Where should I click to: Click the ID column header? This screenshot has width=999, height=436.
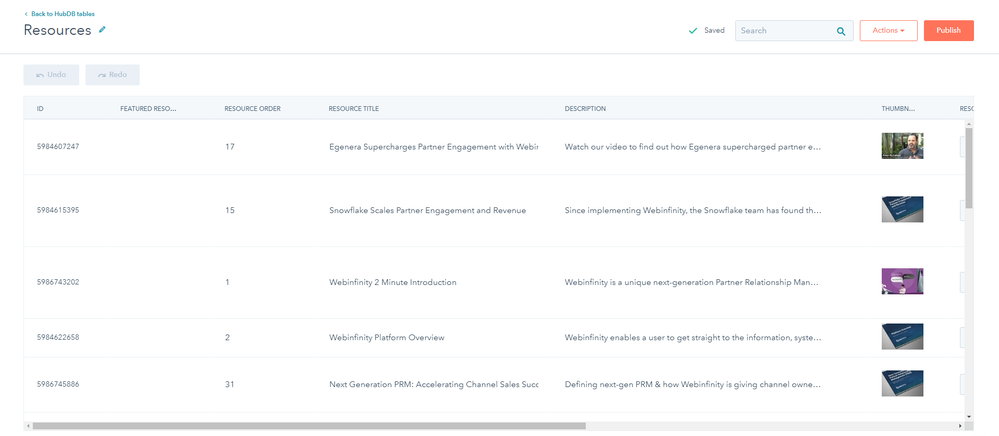tap(40, 108)
